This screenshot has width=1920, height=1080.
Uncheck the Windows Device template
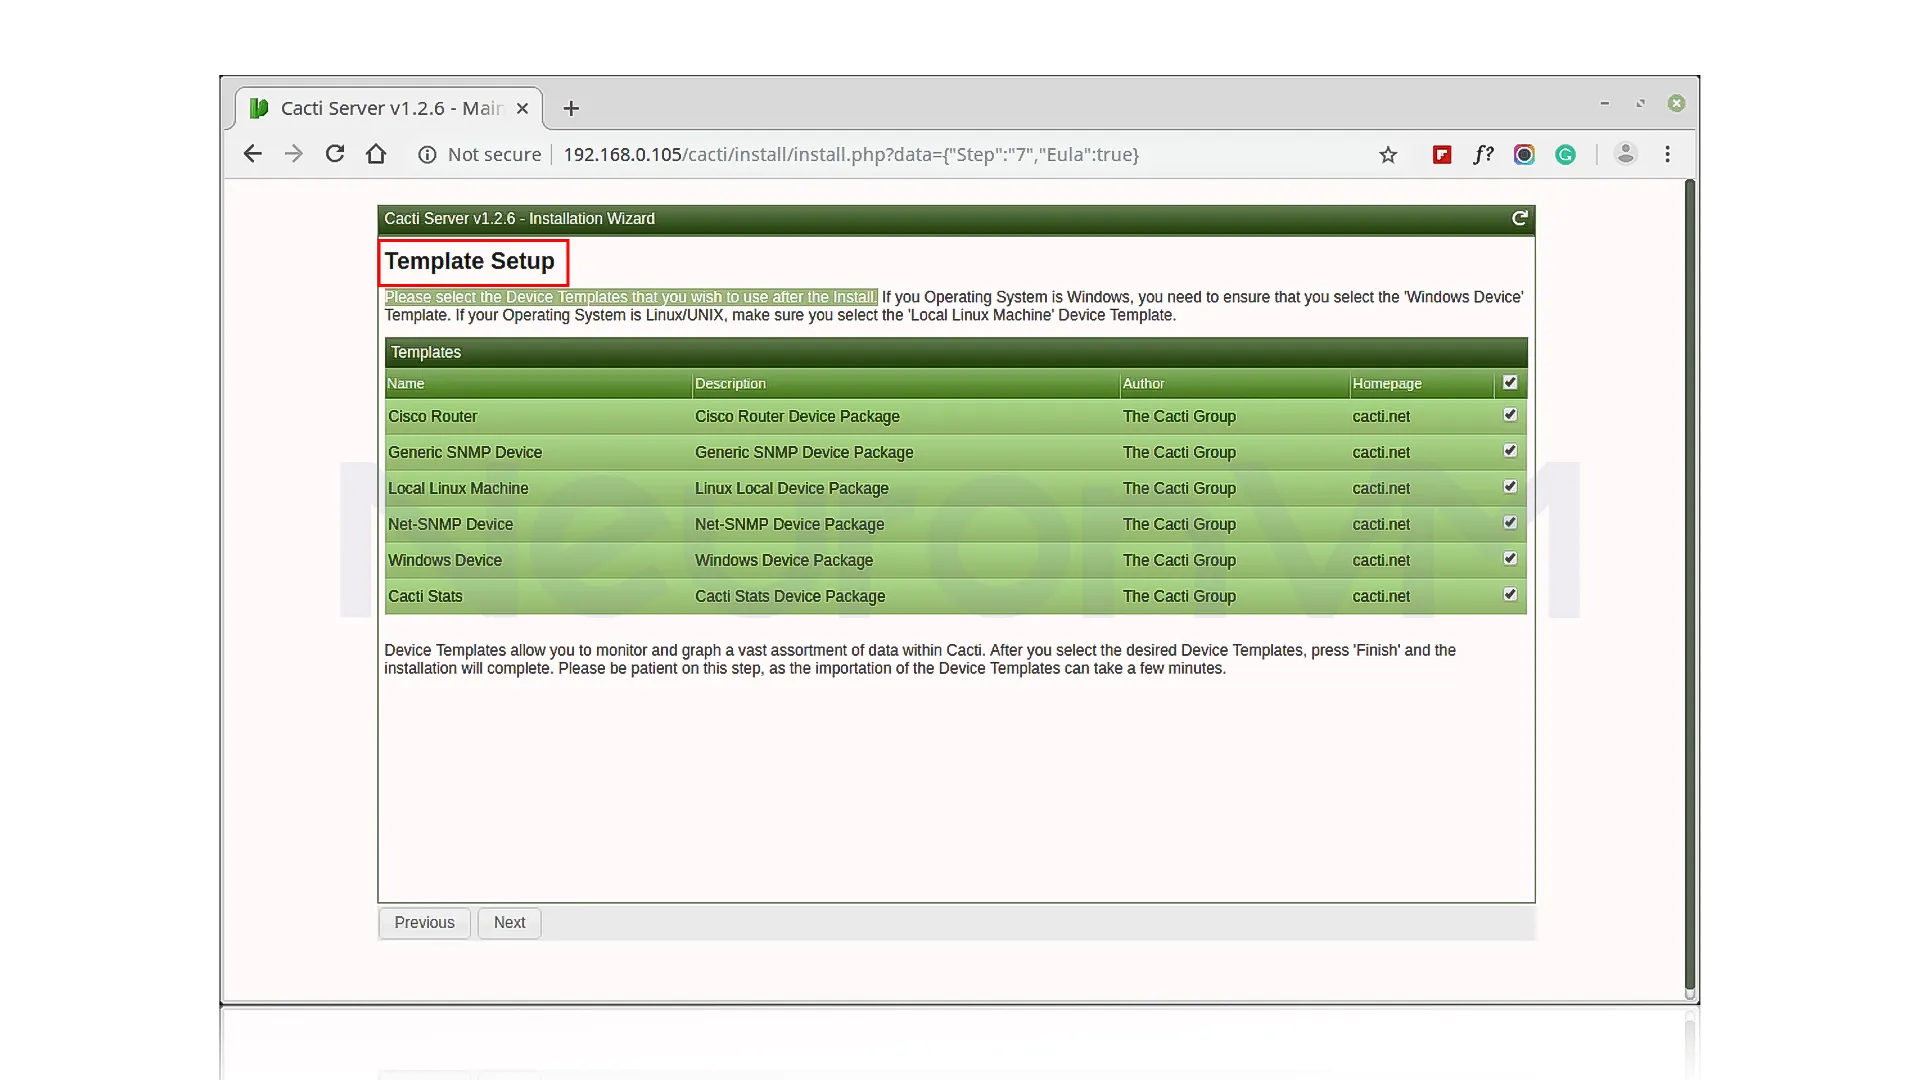pos(1510,559)
